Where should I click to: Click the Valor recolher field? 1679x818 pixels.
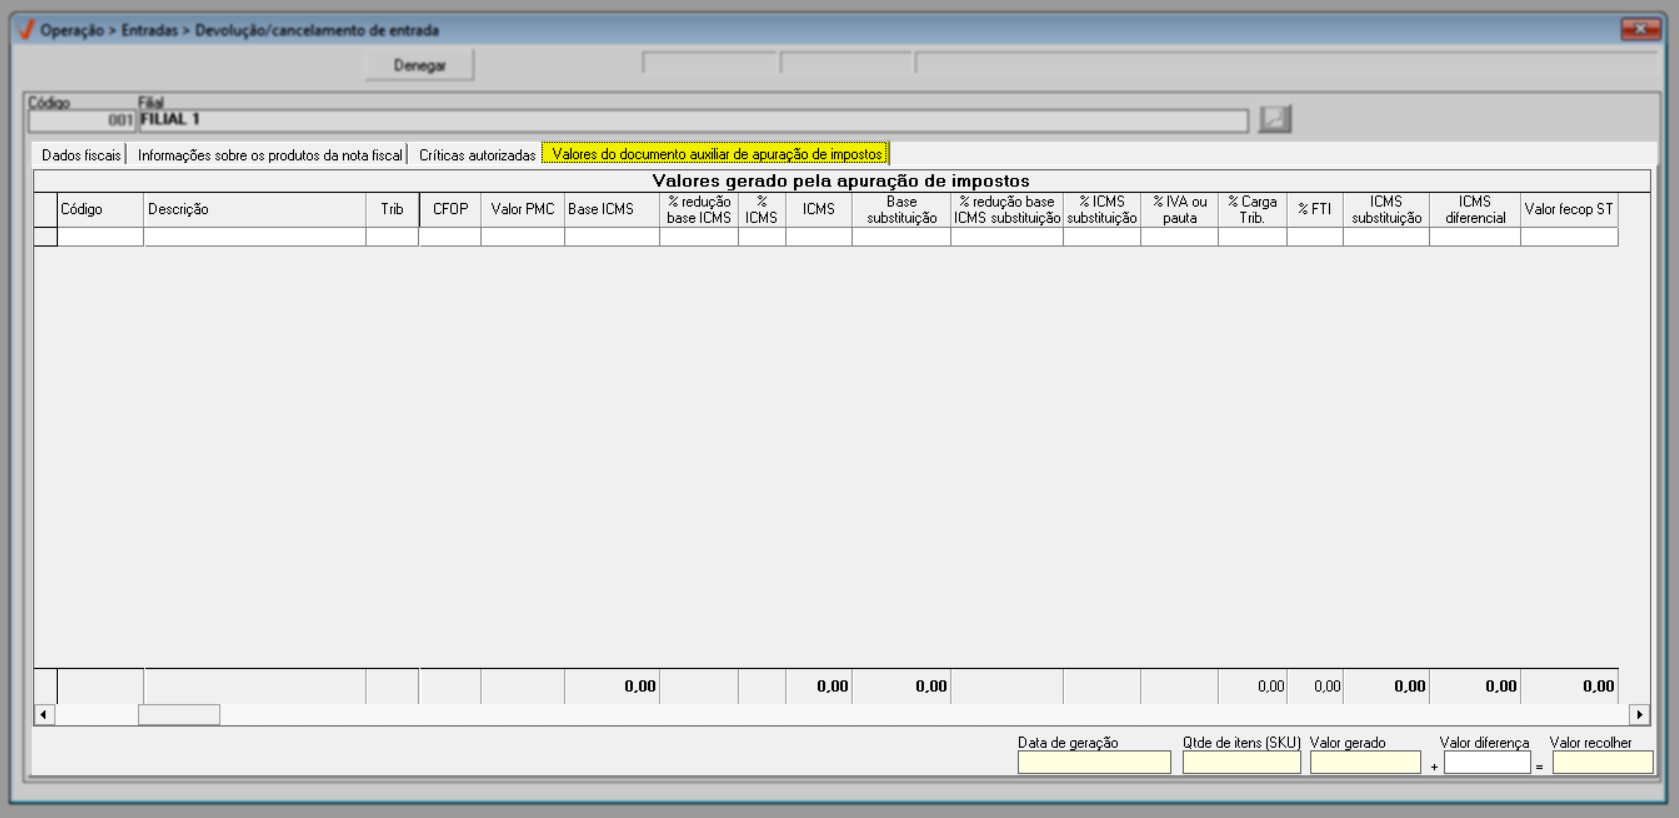click(x=1601, y=763)
